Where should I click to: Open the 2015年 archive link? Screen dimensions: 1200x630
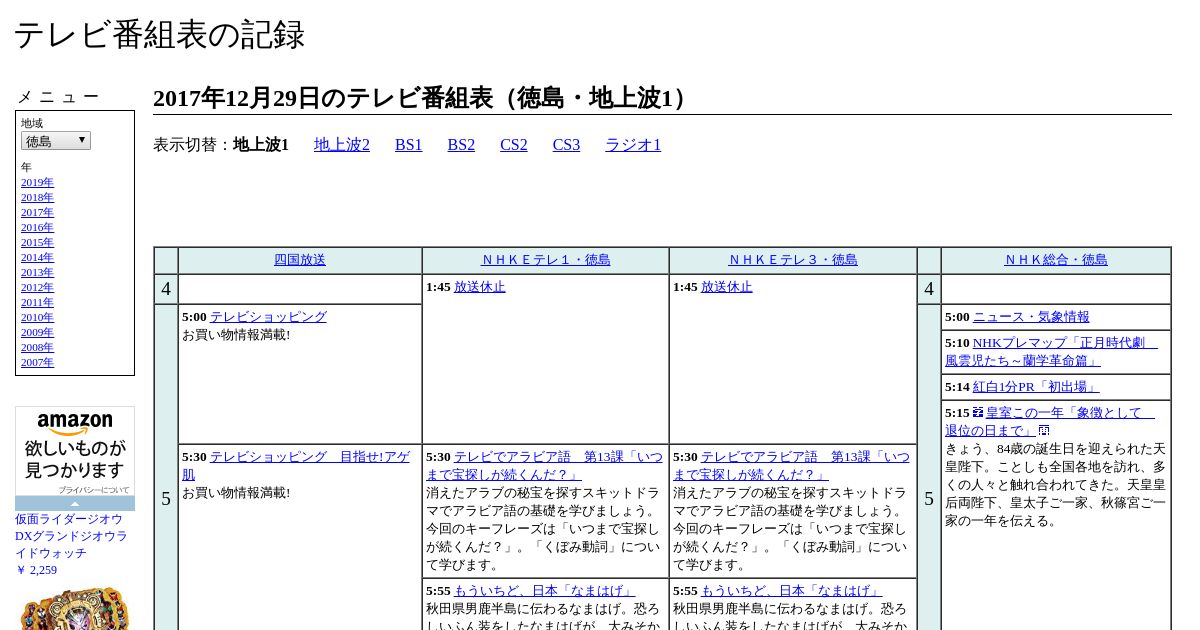pyautogui.click(x=37, y=242)
